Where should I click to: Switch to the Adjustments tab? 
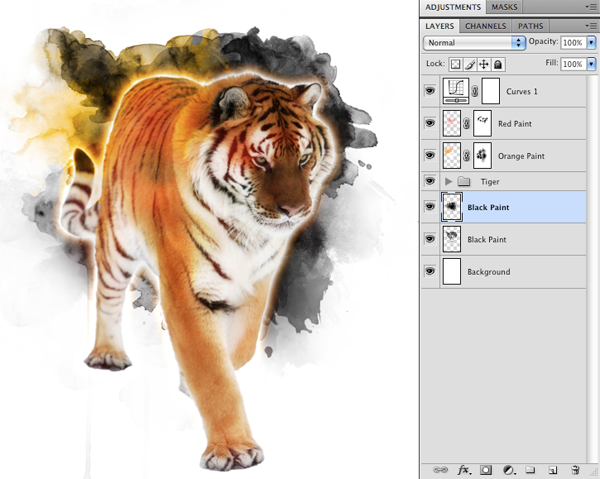453,7
